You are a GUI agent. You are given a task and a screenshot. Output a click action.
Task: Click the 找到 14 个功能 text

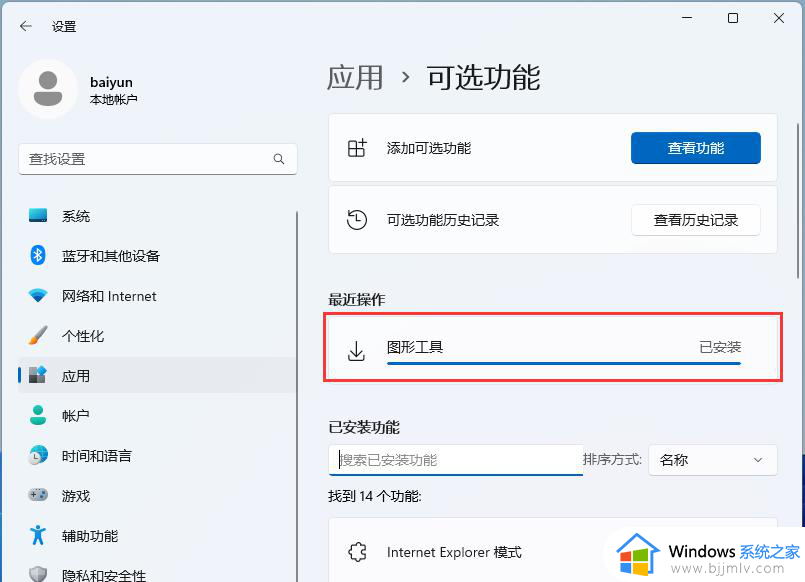point(375,496)
